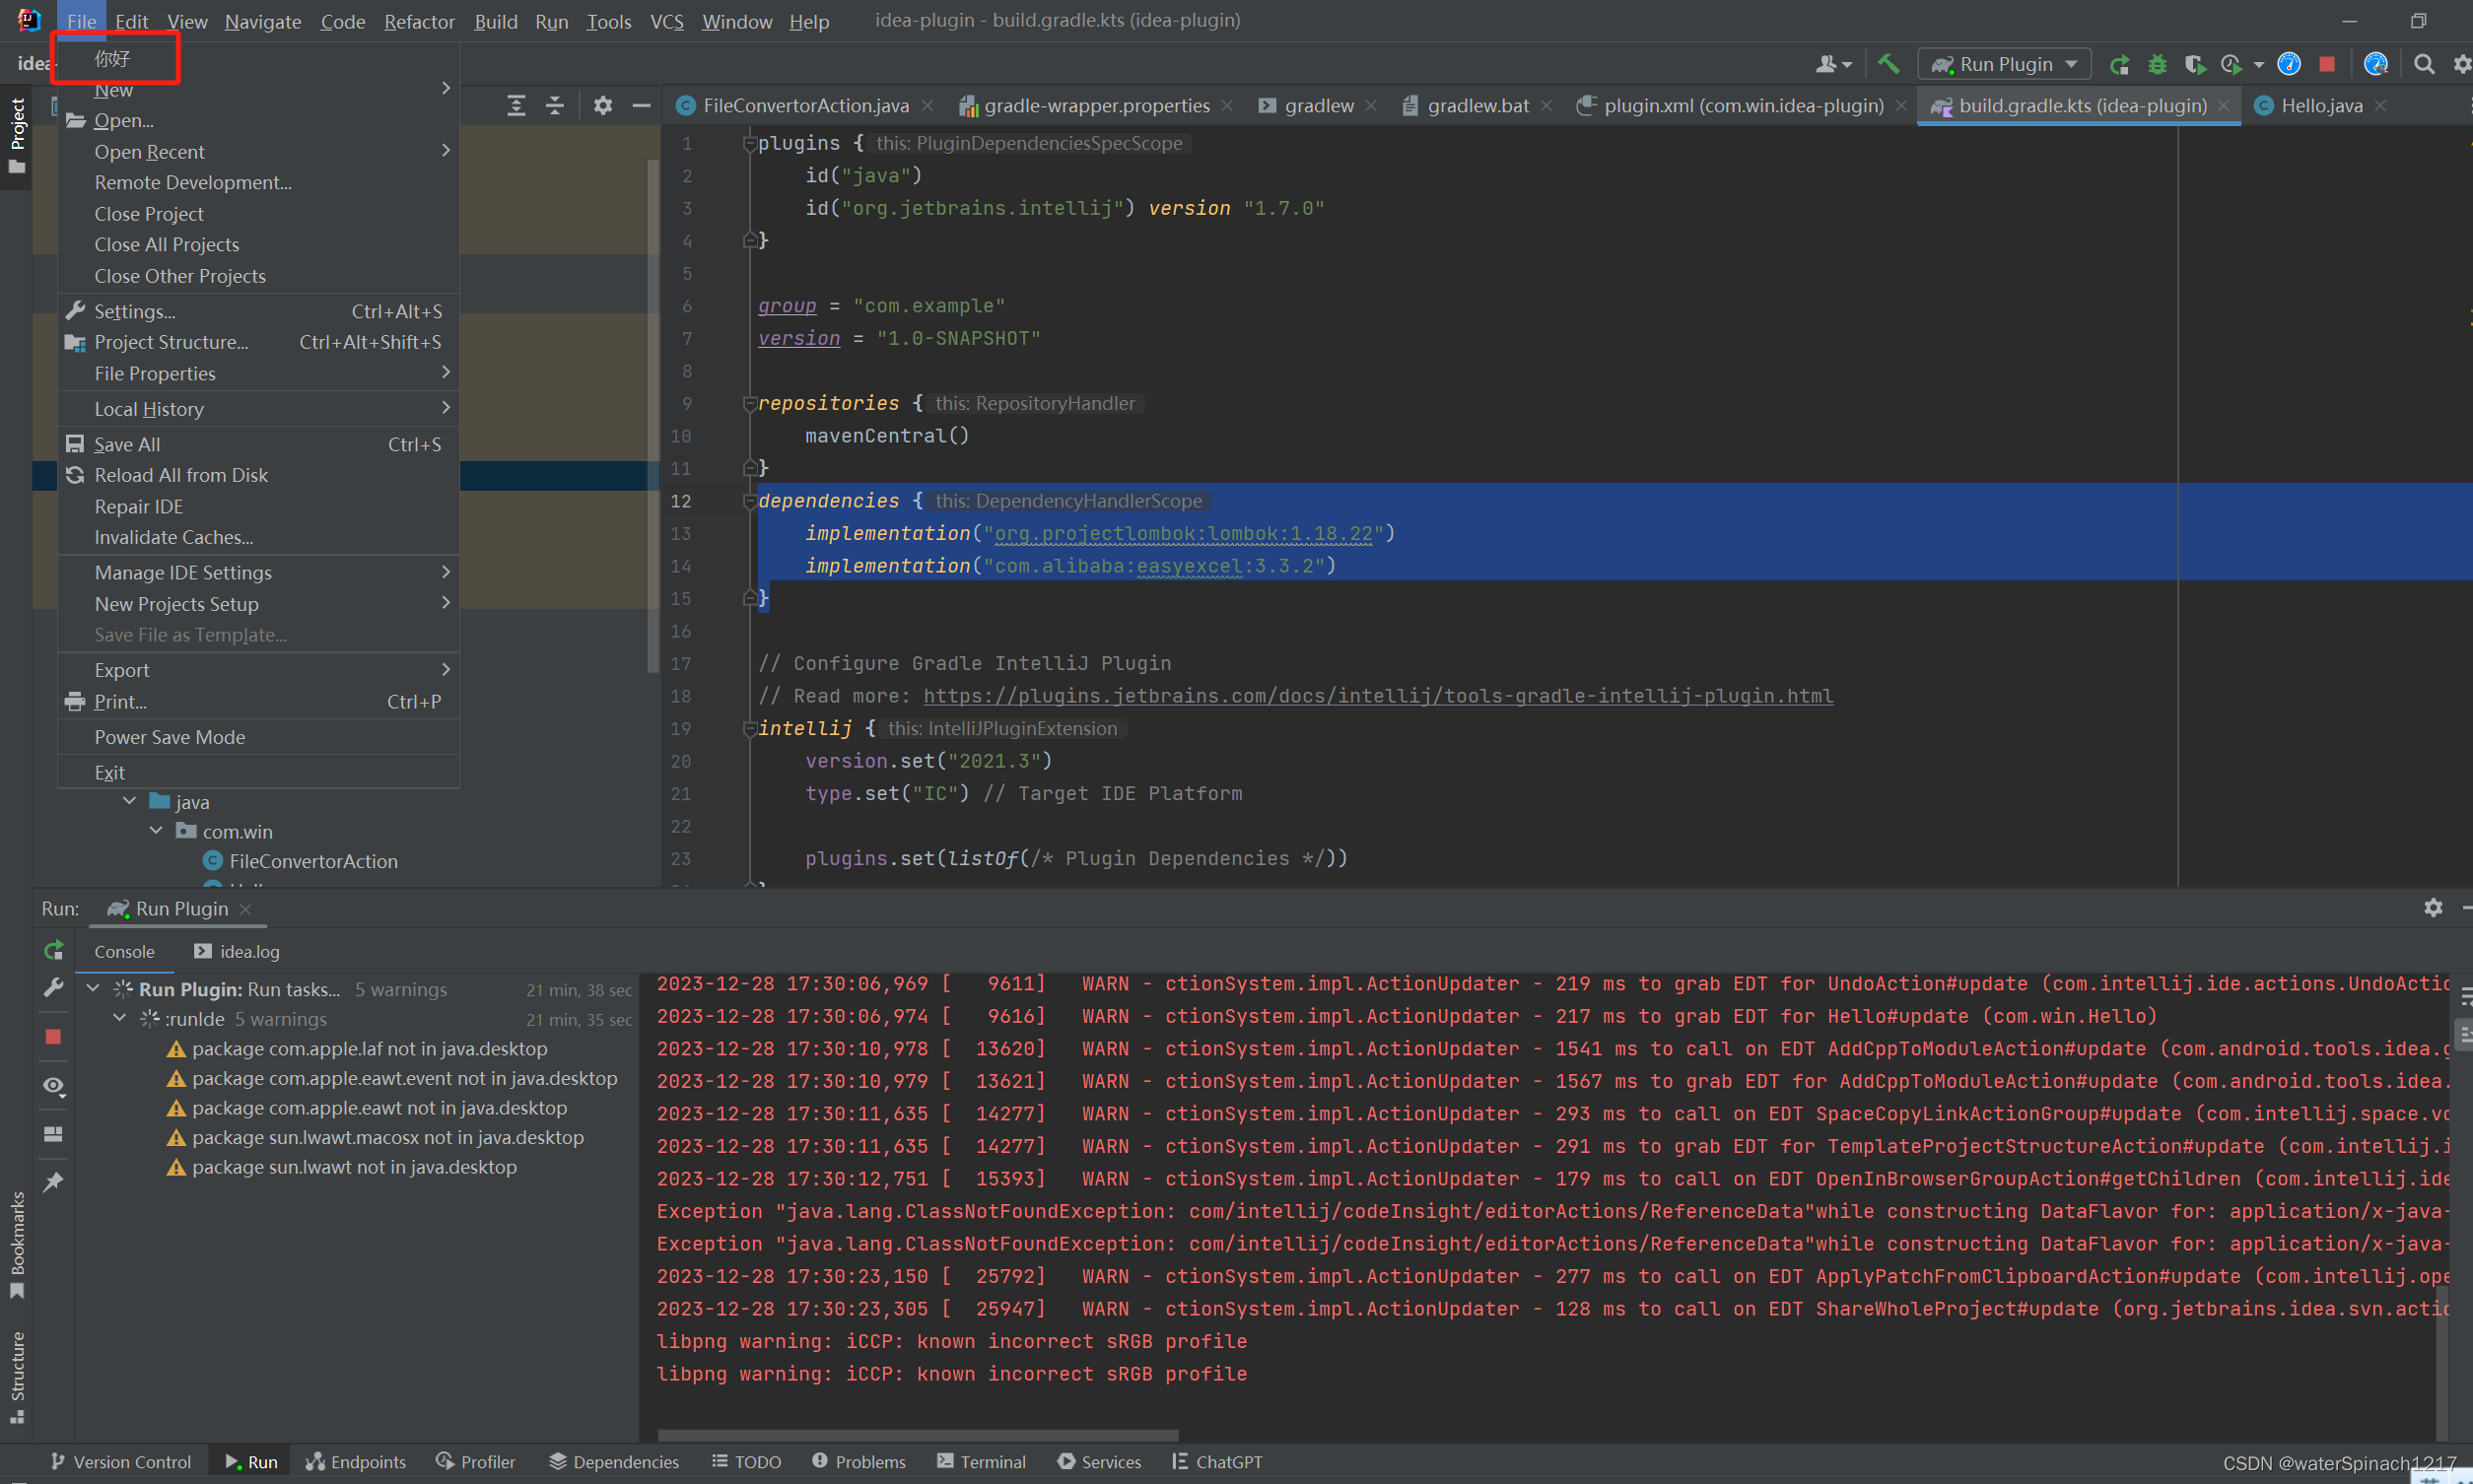Open Project panel gear options

pos(602,106)
